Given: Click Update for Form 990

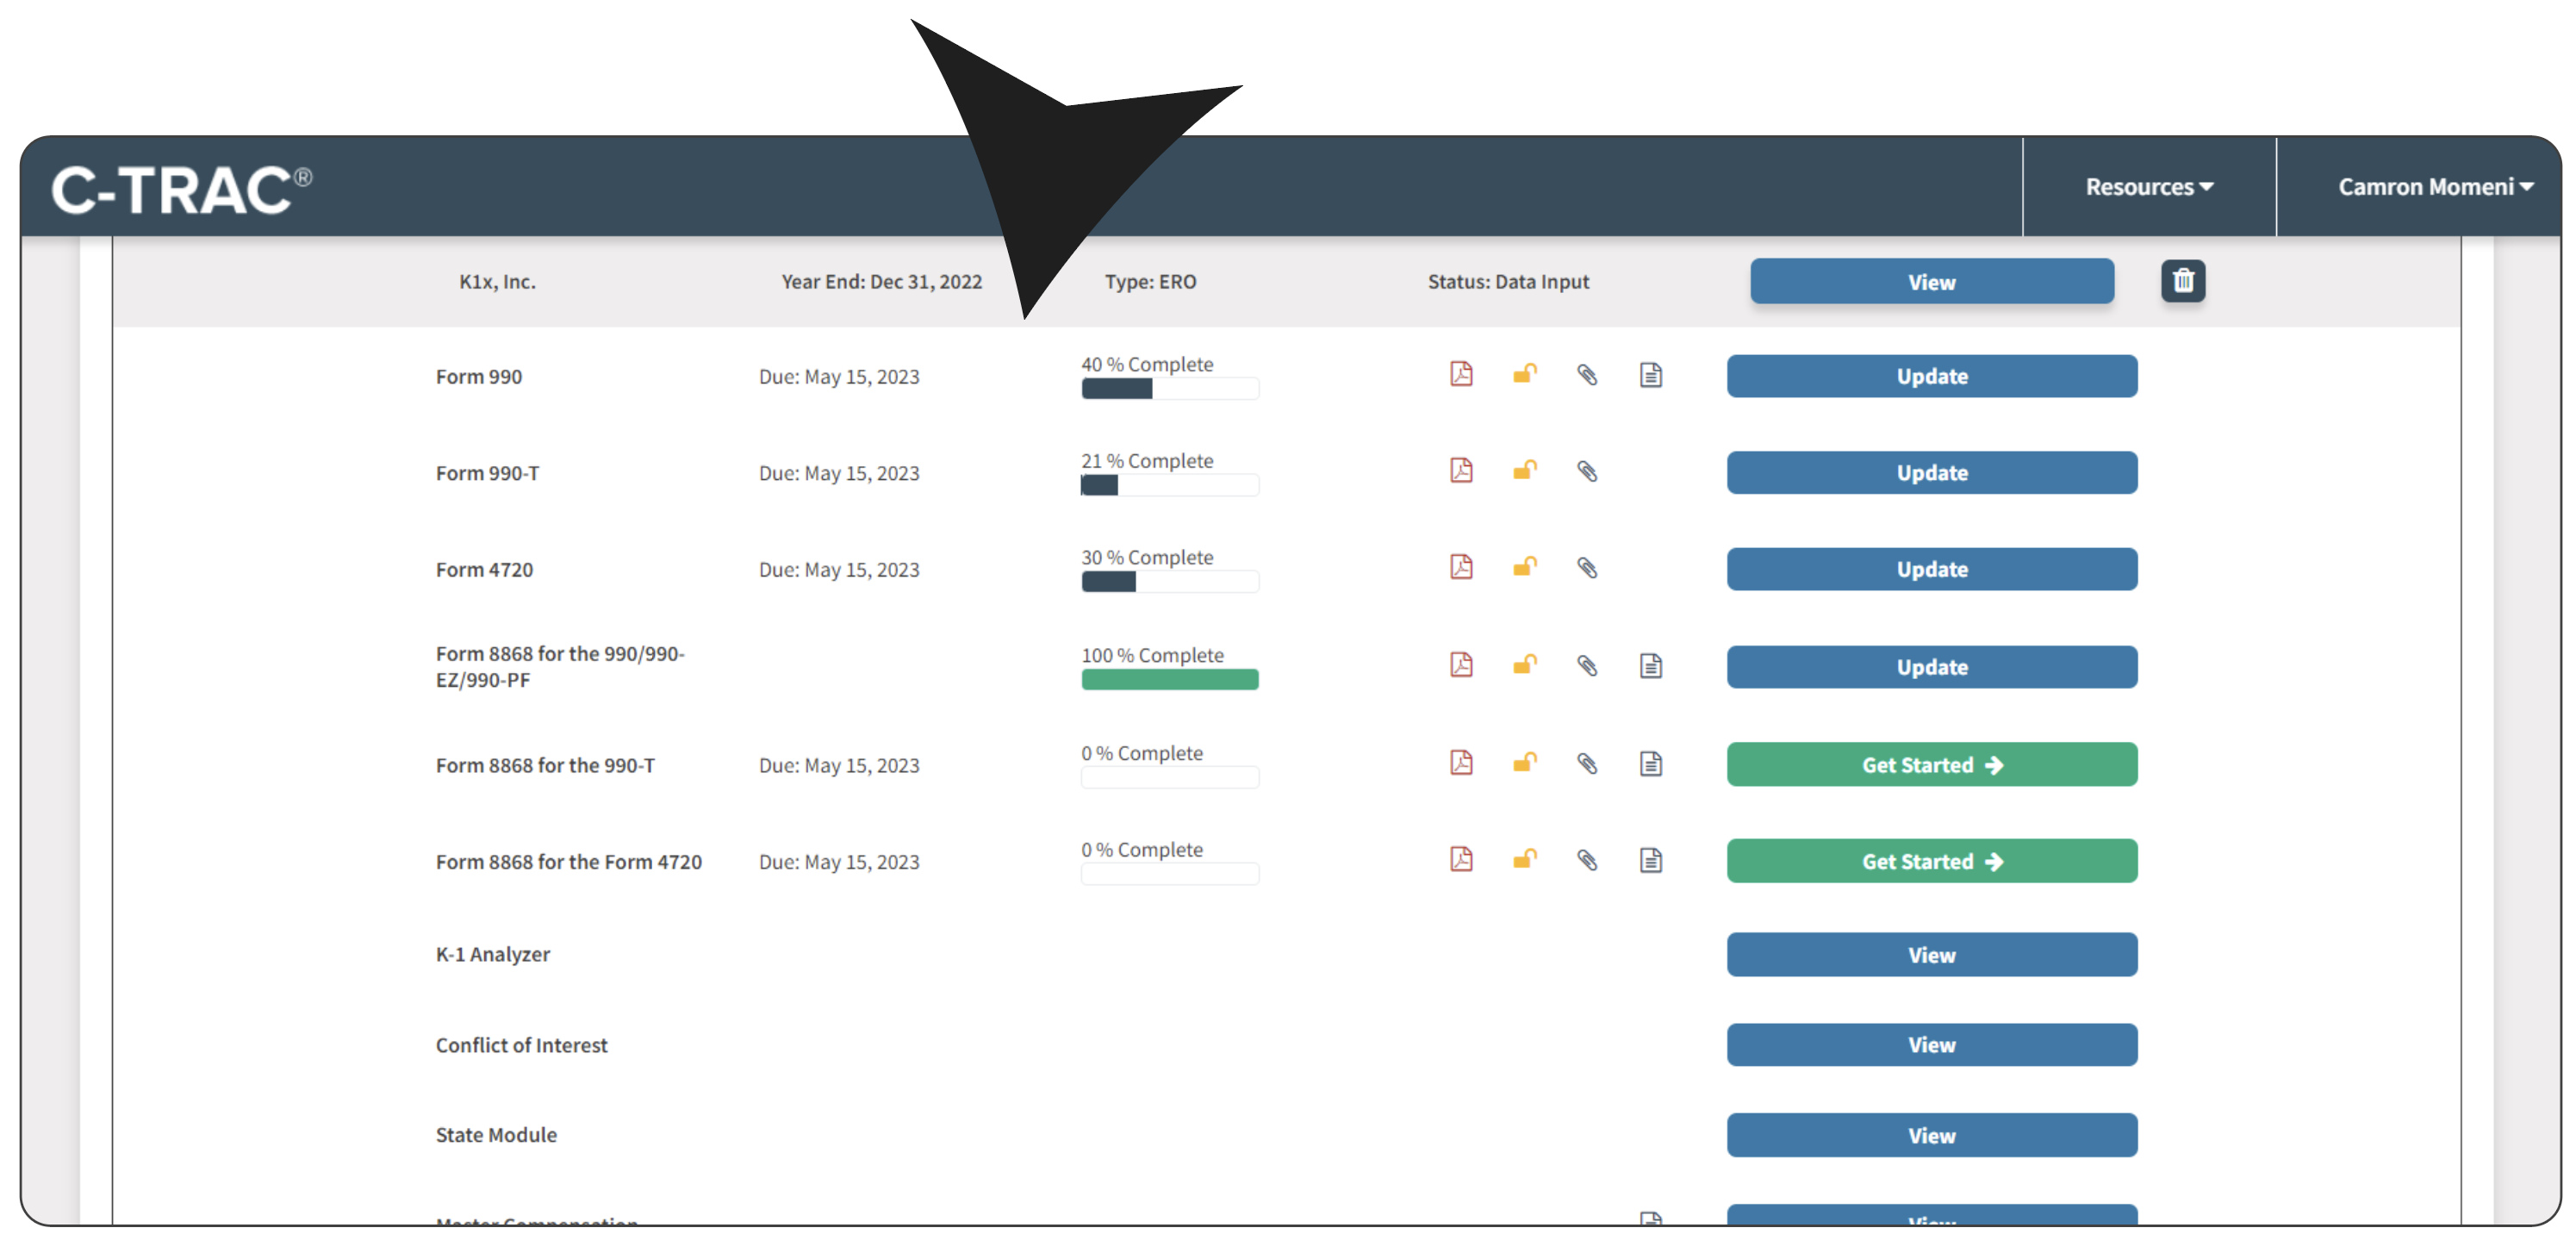Looking at the screenshot, I should tap(1931, 376).
